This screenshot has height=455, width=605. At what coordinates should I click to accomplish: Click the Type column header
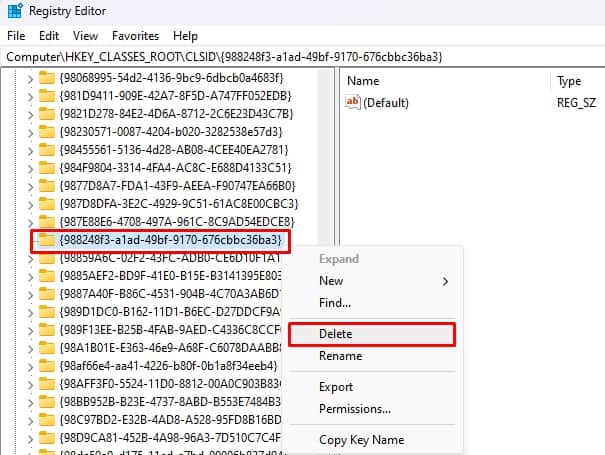[x=569, y=81]
